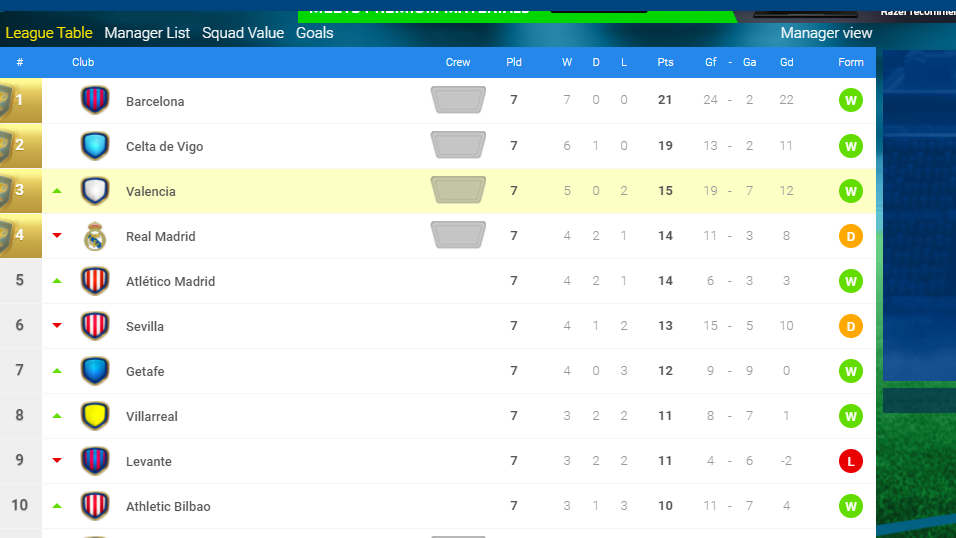Screen dimensions: 956x538
Task: Click Villarreal's yellow shield badge
Action: coord(95,416)
